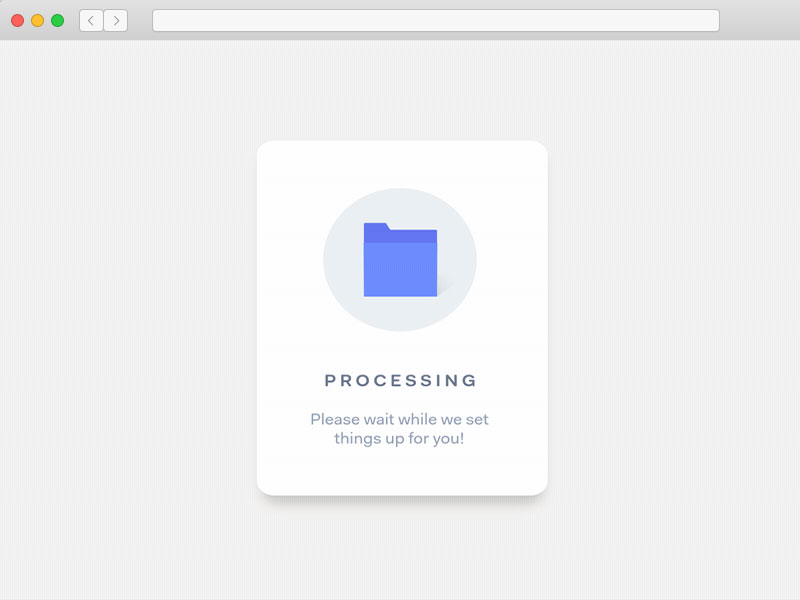Go forward with the right arrow button
800x600 pixels.
116,21
